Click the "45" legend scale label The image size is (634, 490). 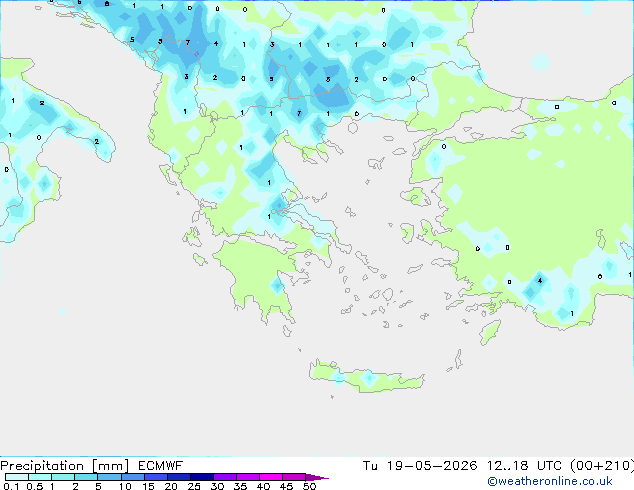coord(286,486)
